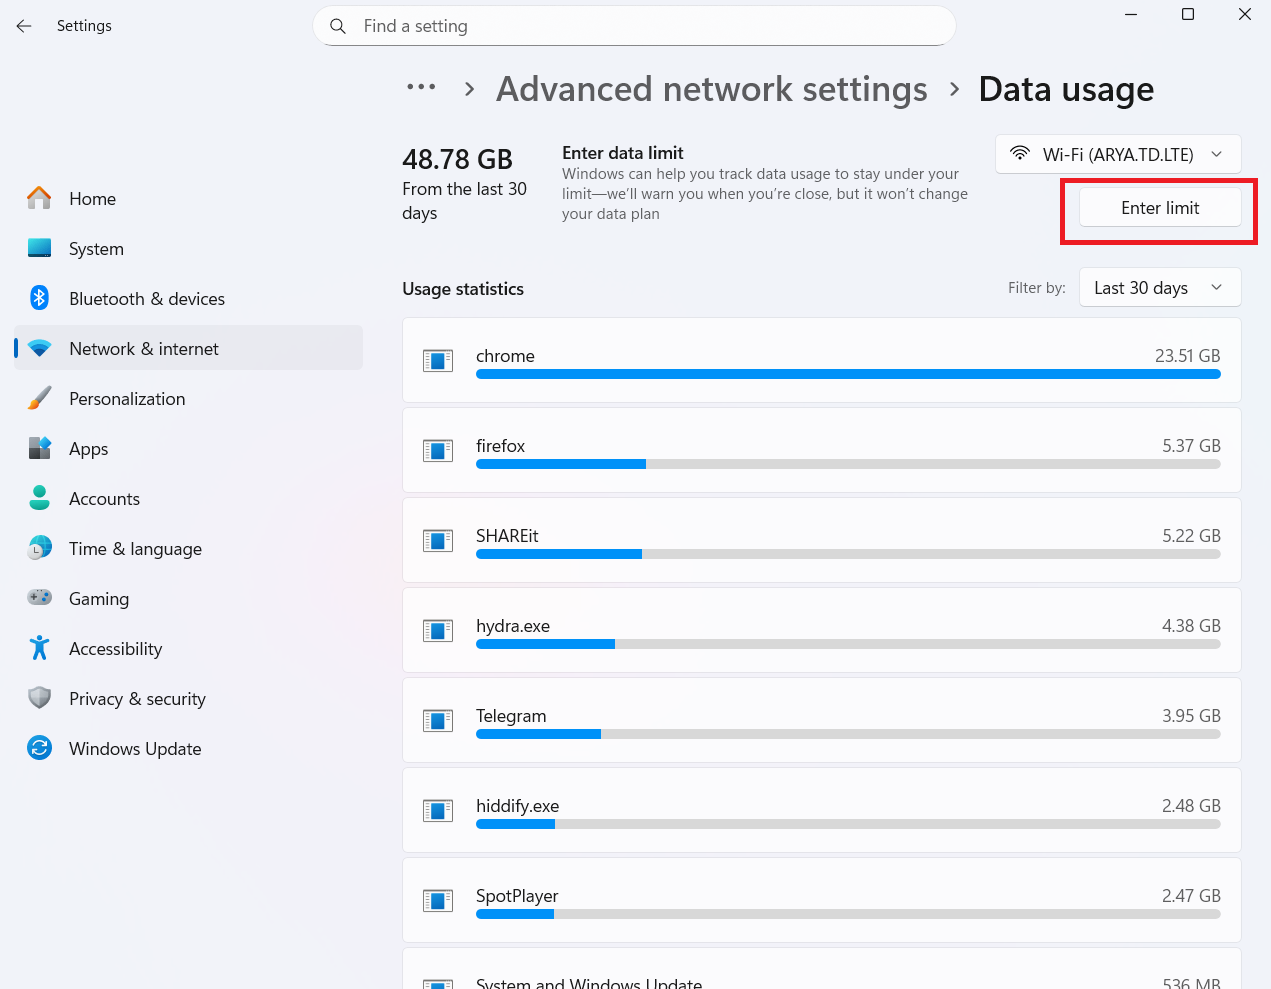Click the Telegram app name
Viewport: 1271px width, 989px height.
click(x=511, y=716)
